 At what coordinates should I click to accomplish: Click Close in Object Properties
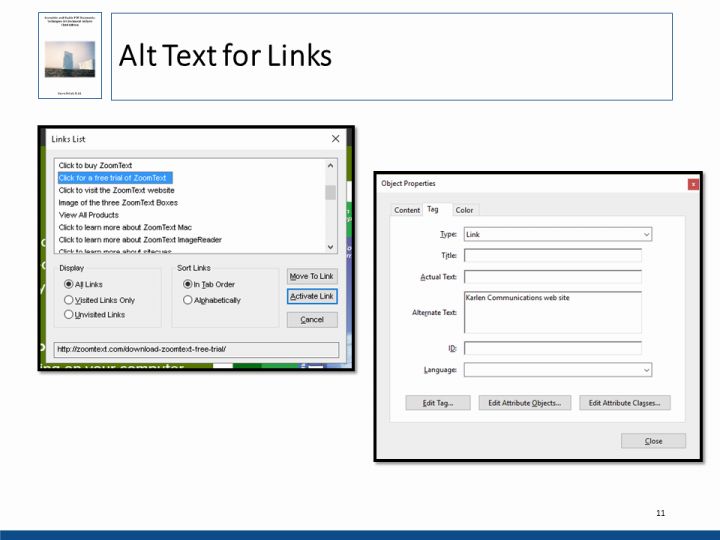(653, 441)
